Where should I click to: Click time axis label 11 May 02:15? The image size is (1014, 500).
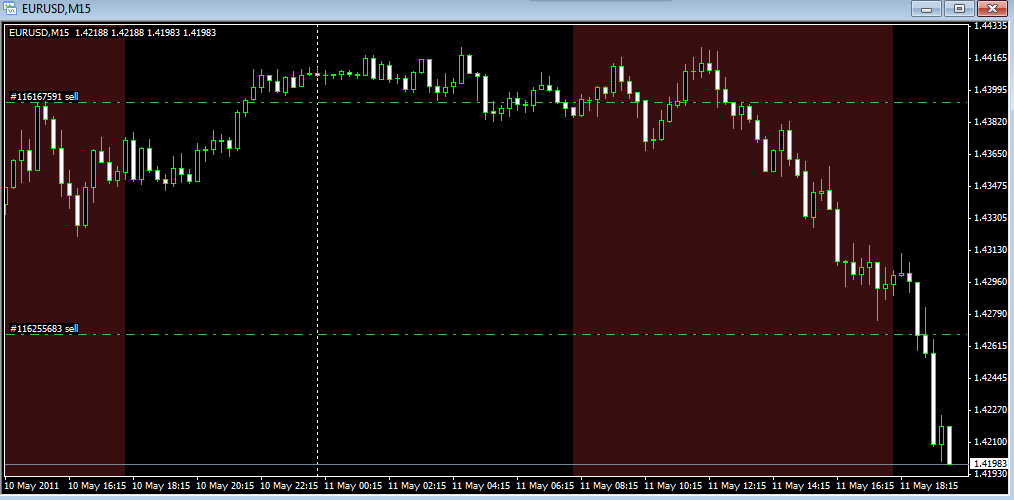[416, 485]
